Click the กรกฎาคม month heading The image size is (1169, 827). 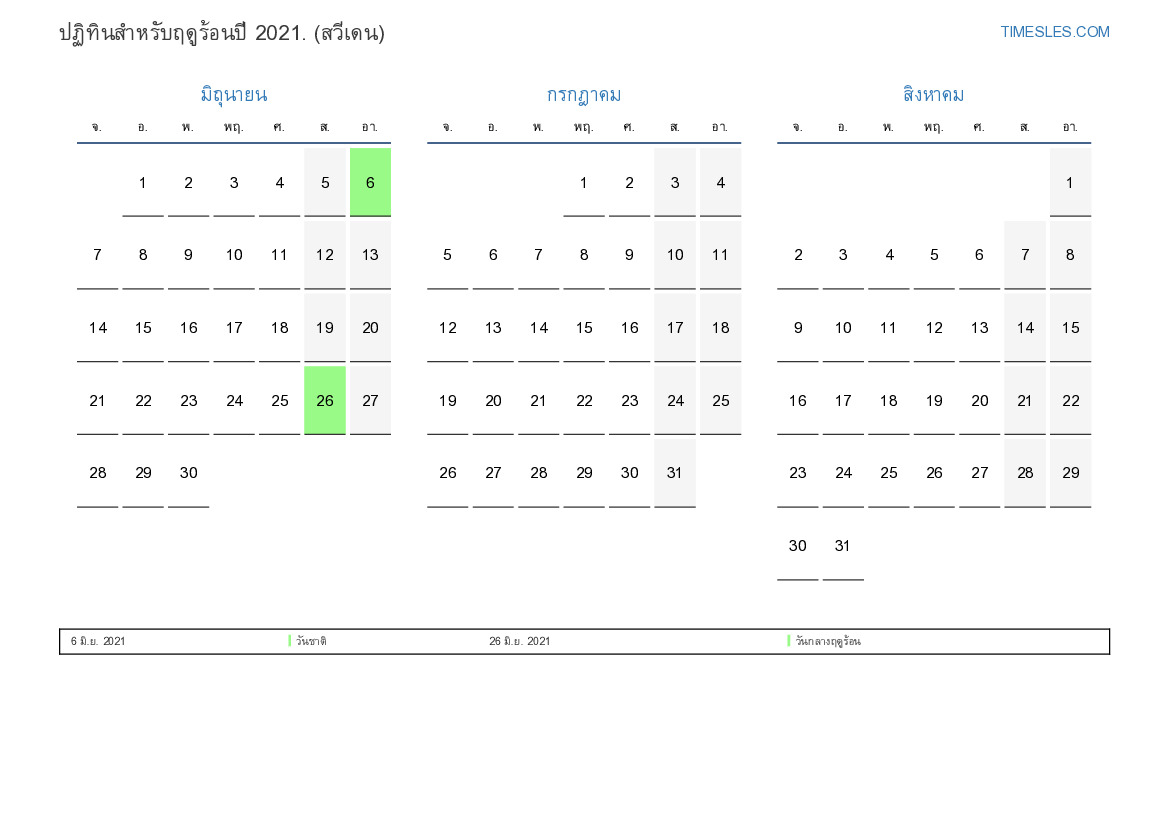[584, 95]
